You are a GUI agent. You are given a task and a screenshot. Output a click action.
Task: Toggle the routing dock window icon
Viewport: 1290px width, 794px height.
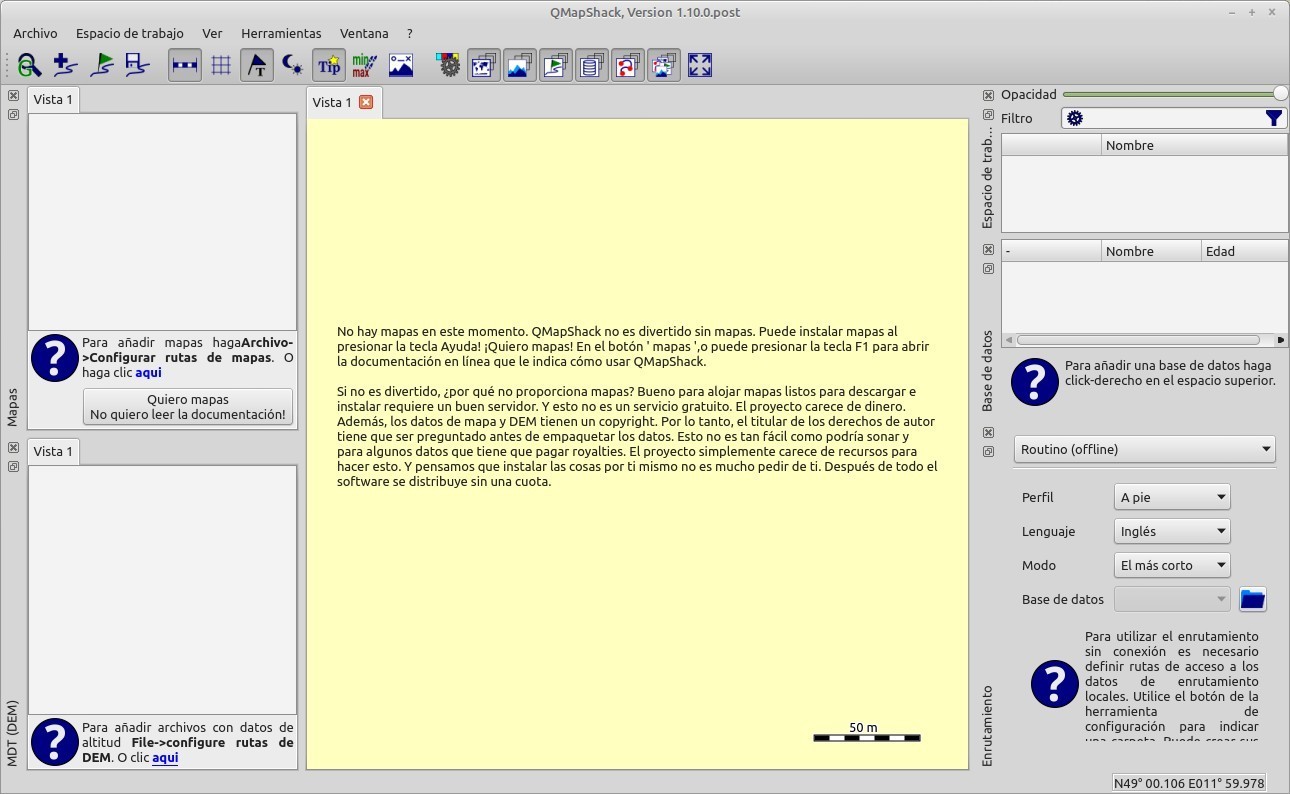tap(628, 66)
